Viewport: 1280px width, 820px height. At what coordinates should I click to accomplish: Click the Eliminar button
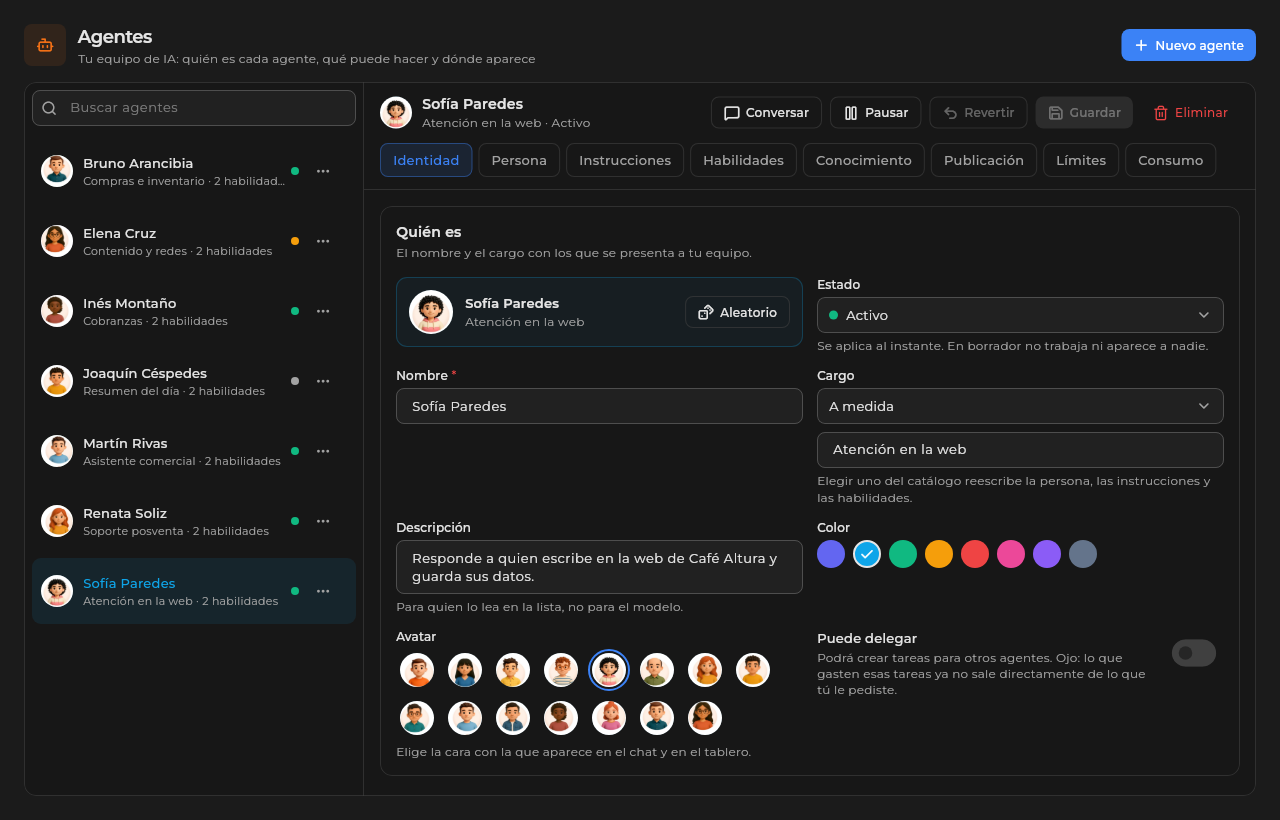1190,113
